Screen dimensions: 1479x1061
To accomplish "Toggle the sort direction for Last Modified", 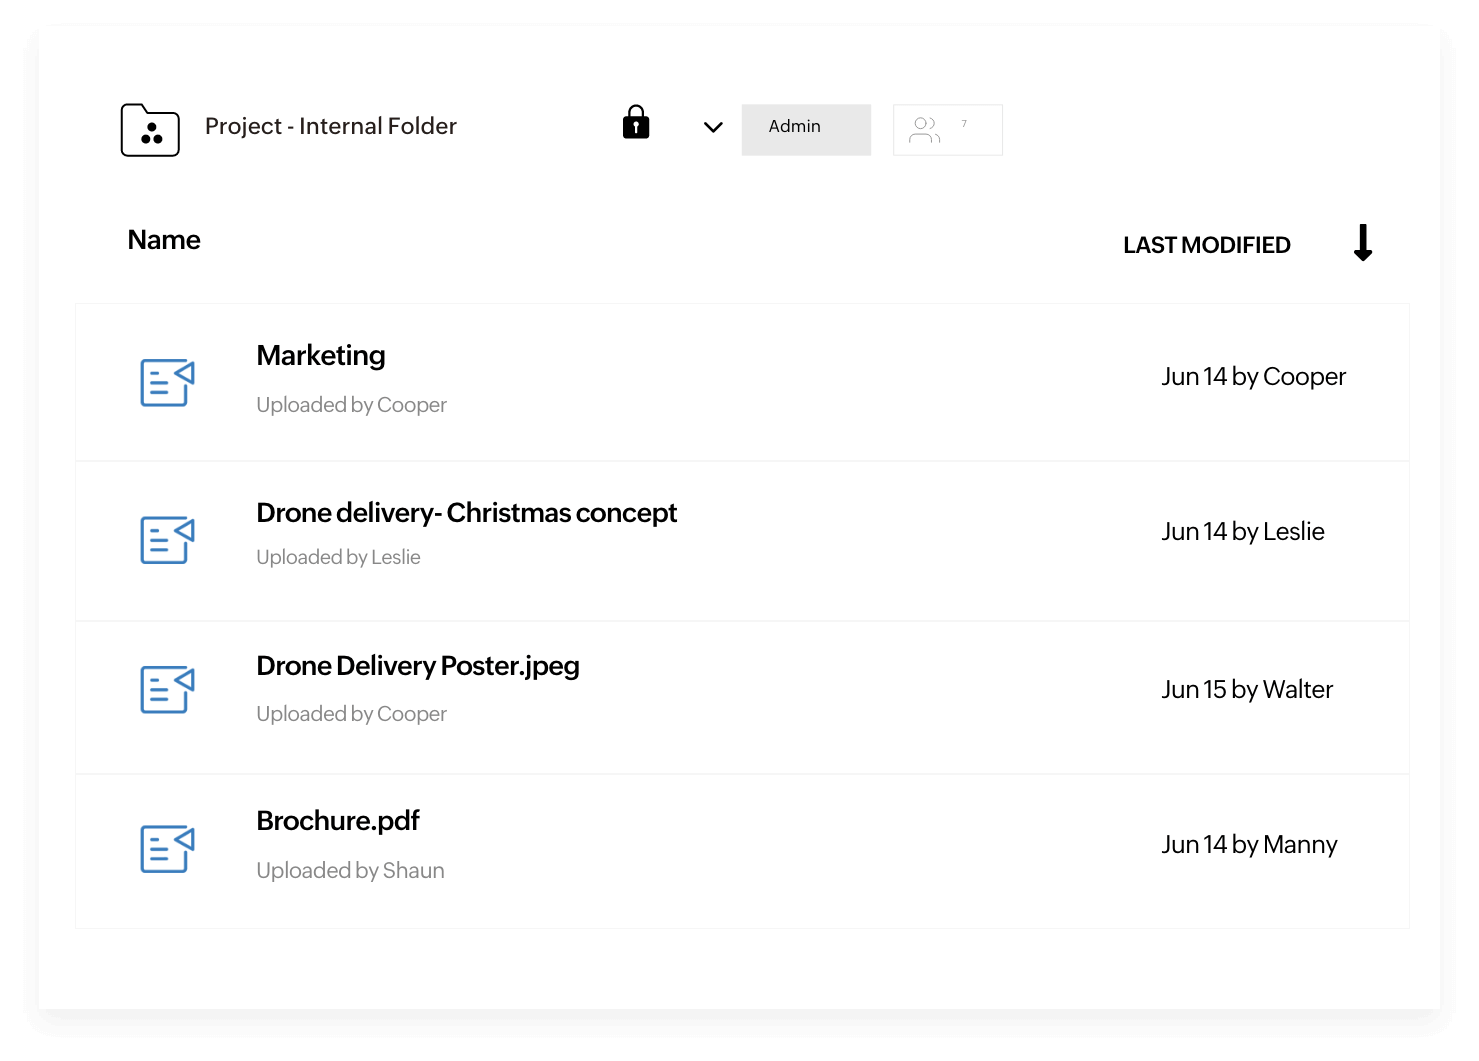I will [1363, 243].
